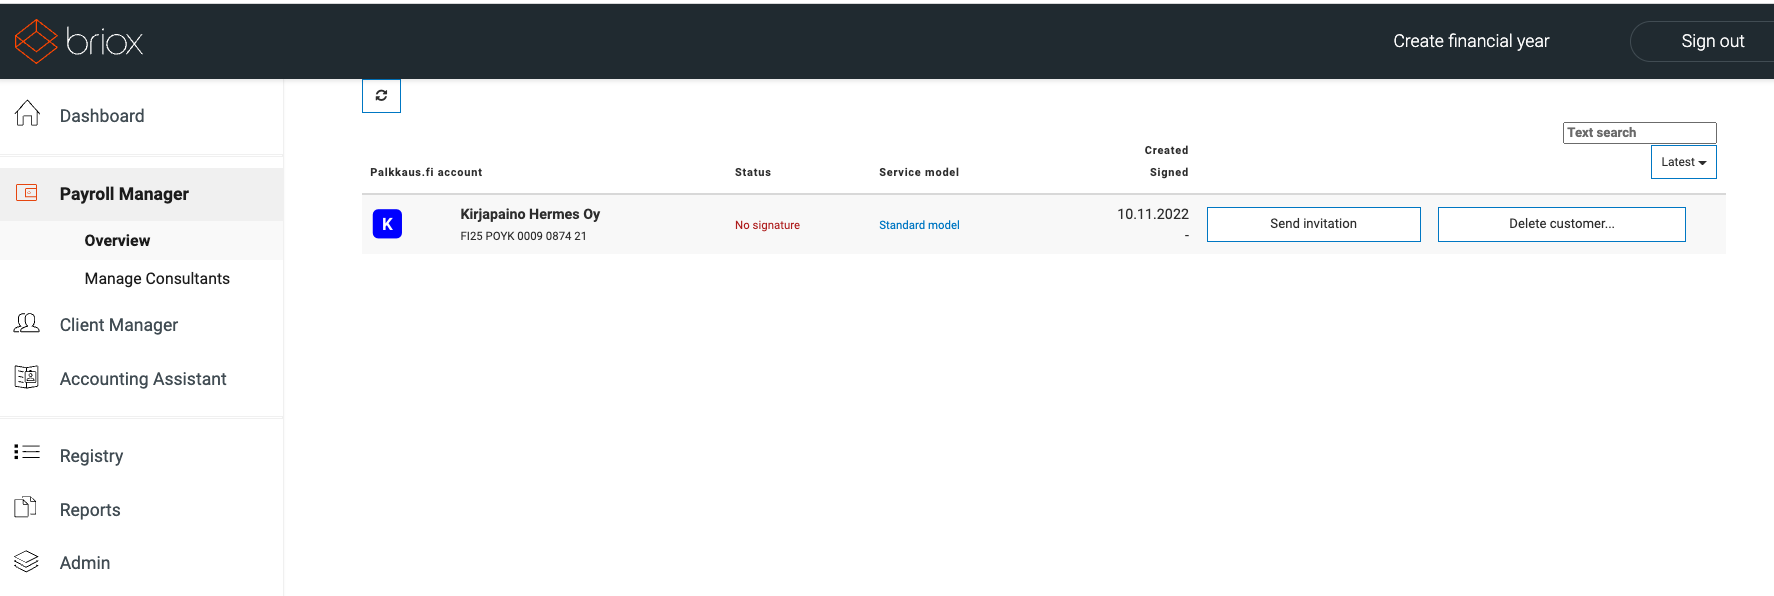The width and height of the screenshot is (1774, 596).
Task: Click the Delete customer... button
Action: (x=1561, y=224)
